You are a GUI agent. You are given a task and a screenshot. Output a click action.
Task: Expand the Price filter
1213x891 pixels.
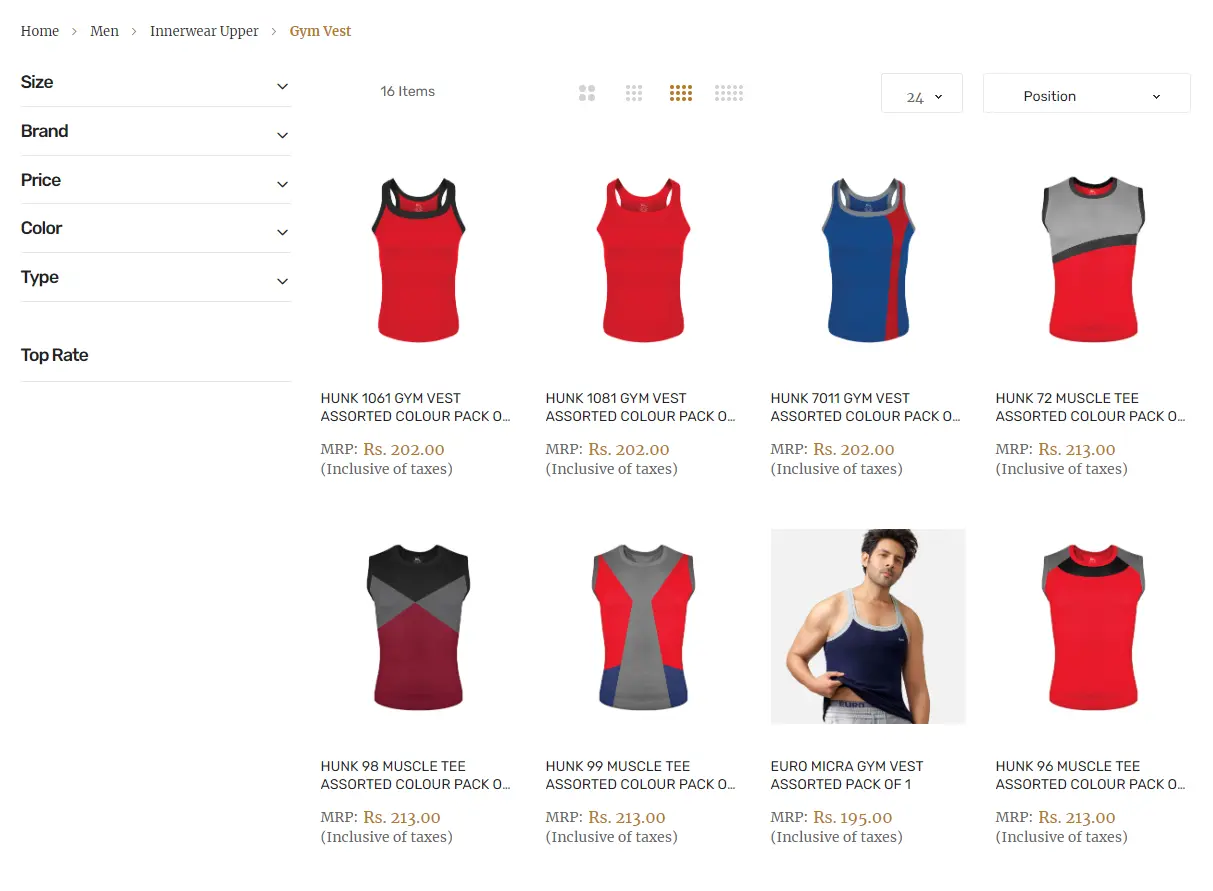point(156,181)
